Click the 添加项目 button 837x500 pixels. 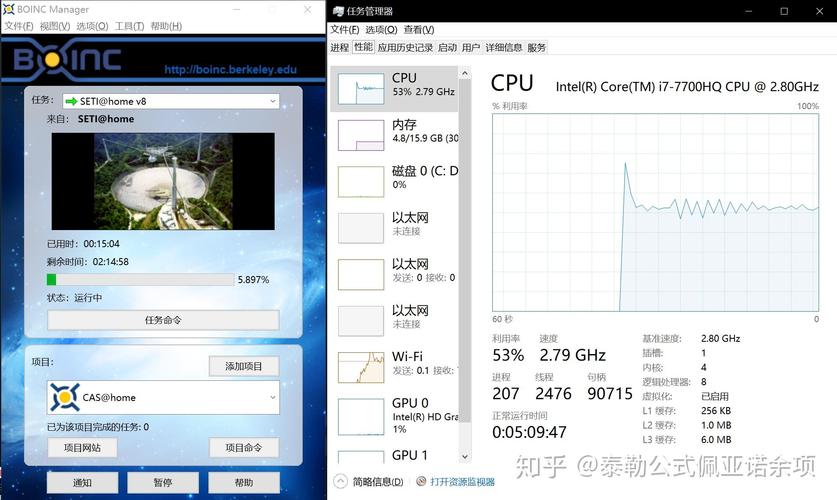(x=243, y=366)
